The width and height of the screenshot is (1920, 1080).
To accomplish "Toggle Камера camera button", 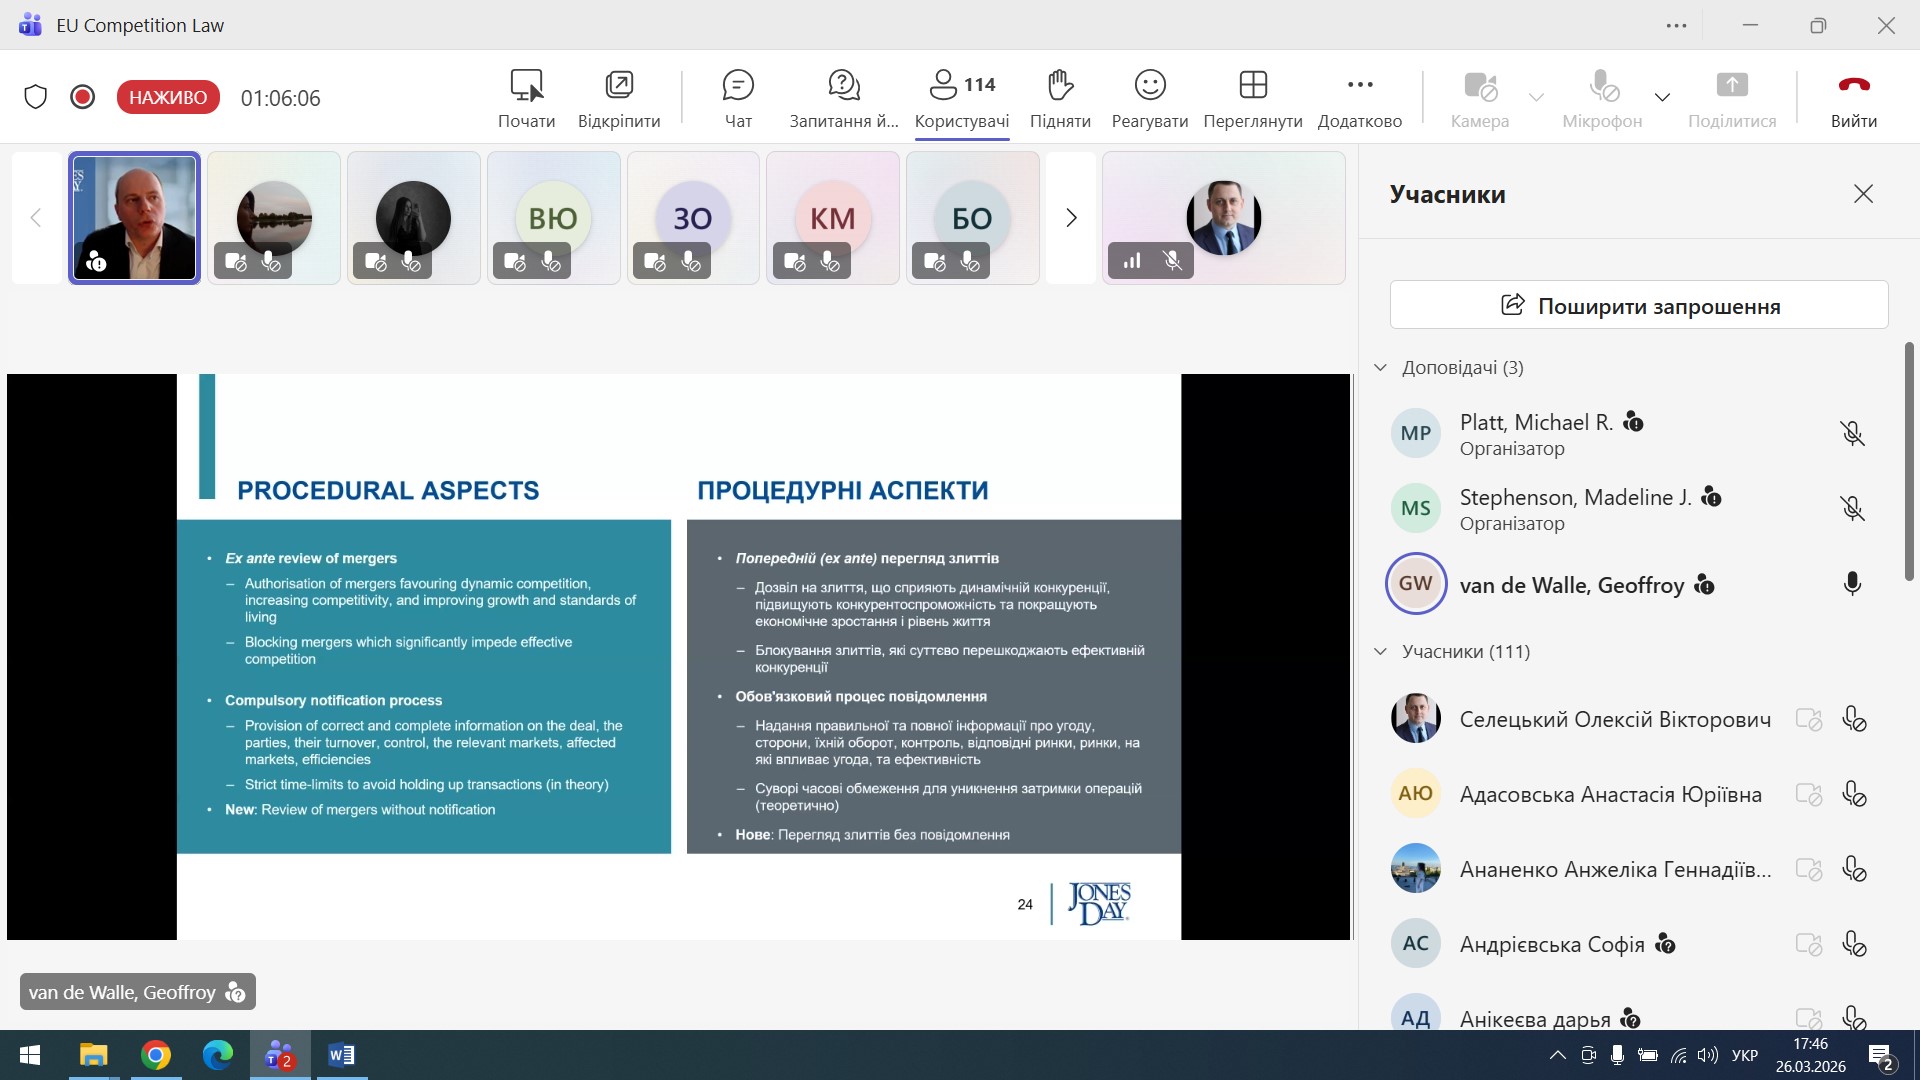I will [1479, 97].
